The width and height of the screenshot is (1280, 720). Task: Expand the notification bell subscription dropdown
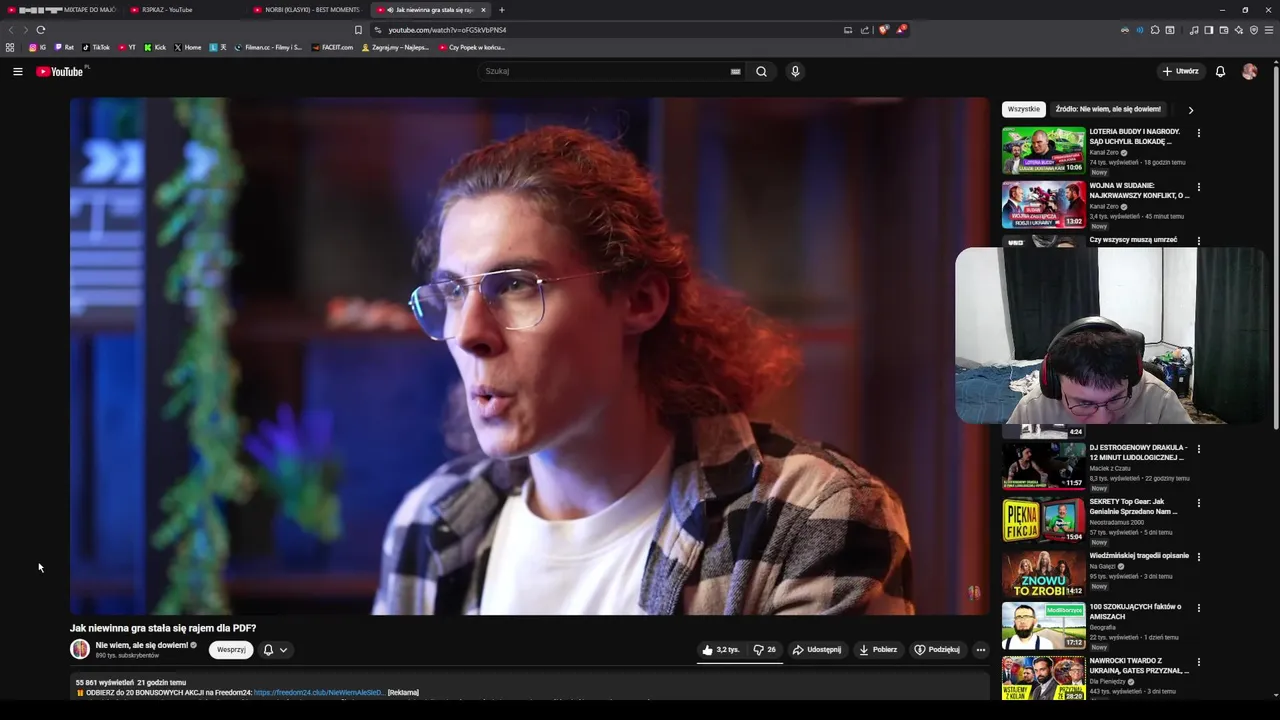point(275,650)
